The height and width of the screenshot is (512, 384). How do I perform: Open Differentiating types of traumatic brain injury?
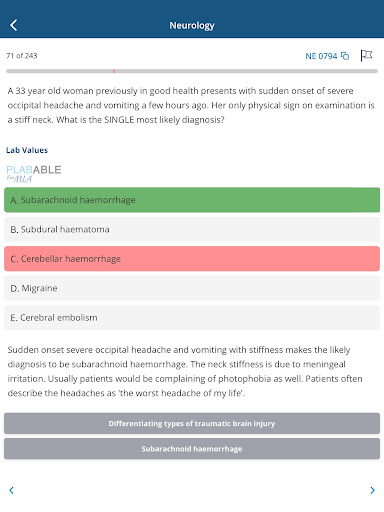[x=192, y=423]
